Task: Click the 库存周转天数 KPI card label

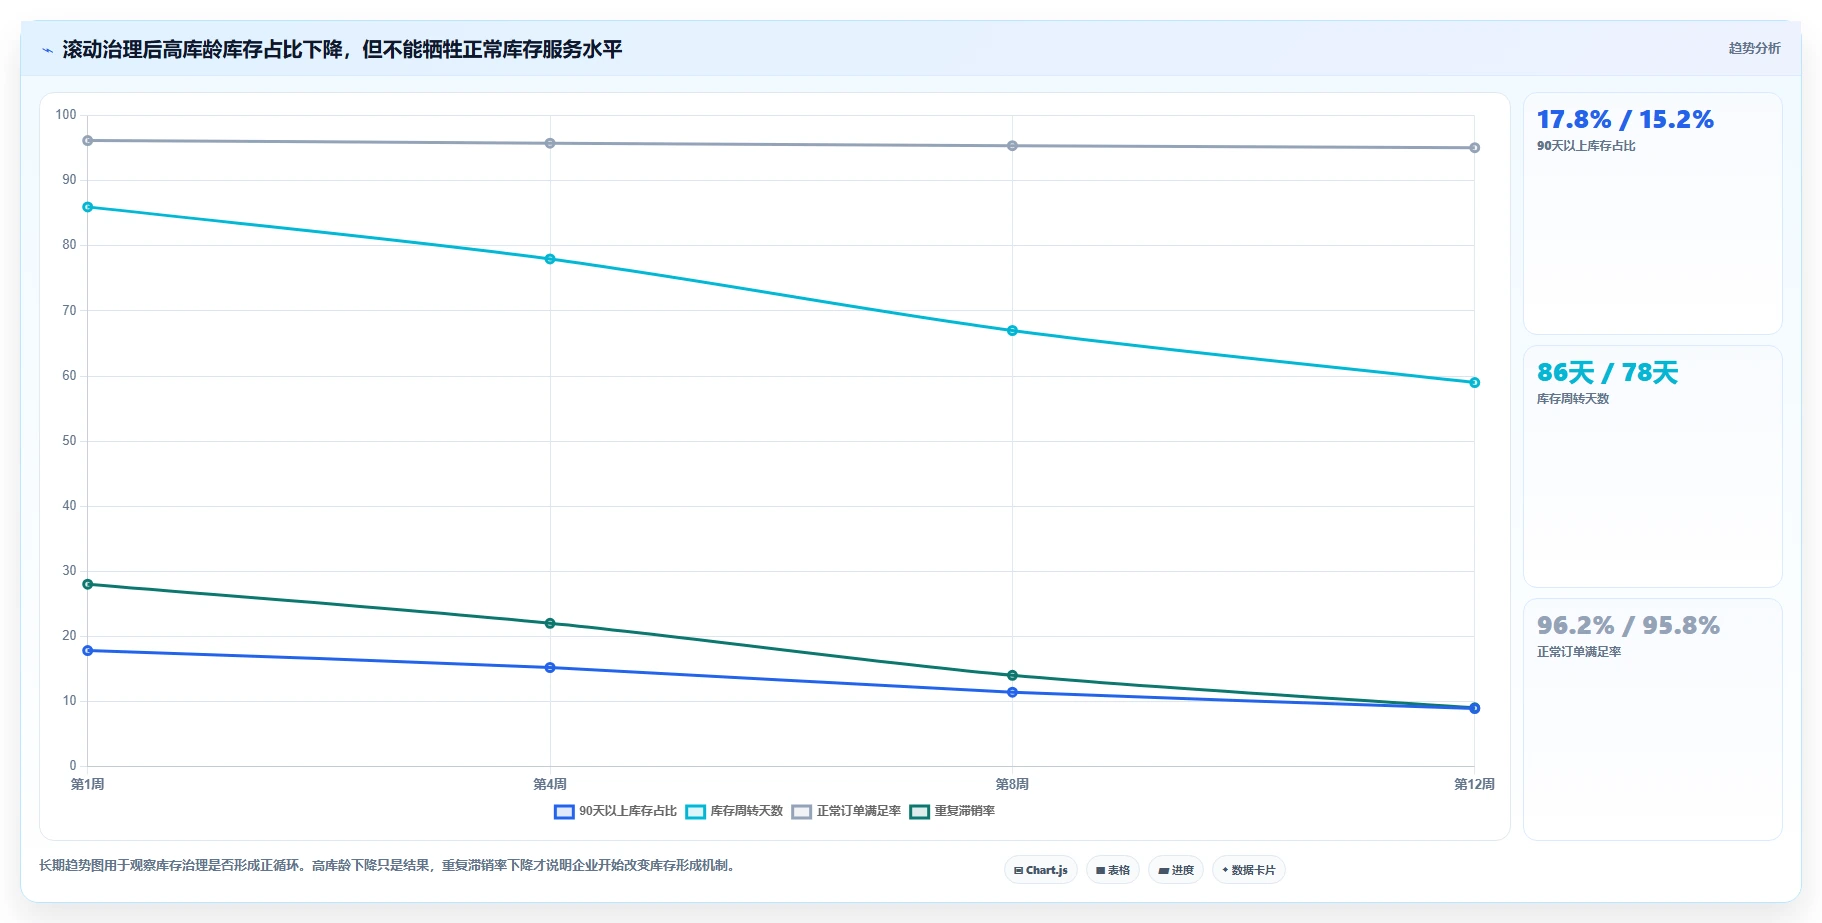Action: pyautogui.click(x=1573, y=399)
